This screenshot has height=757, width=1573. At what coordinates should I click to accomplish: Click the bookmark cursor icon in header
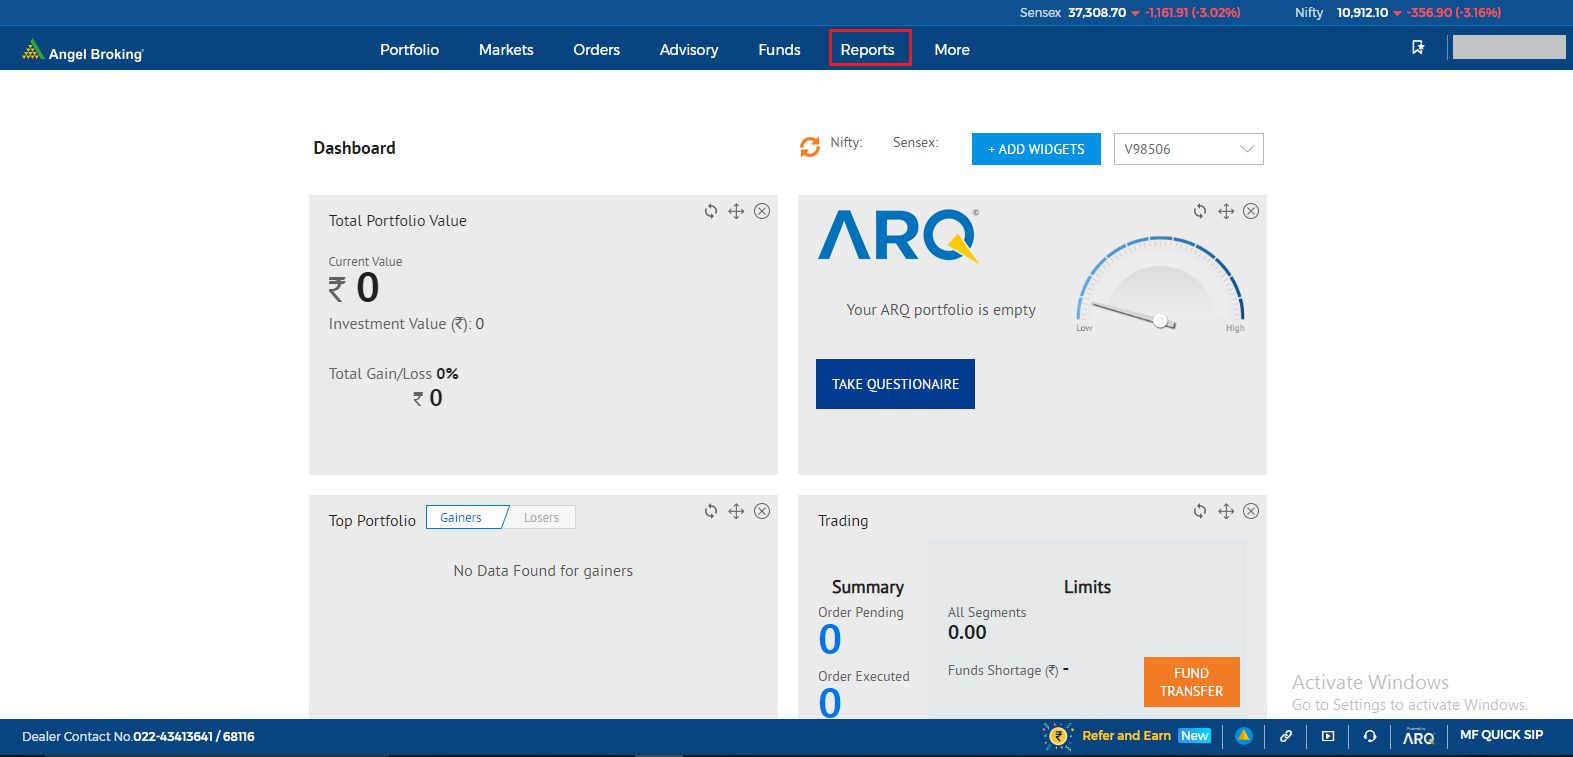(x=1418, y=47)
